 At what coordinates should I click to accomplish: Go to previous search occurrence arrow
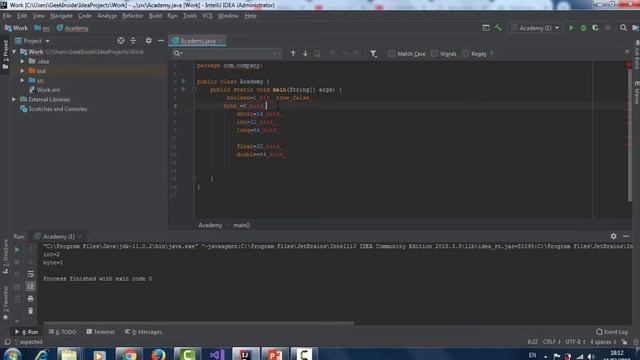click(x=293, y=53)
